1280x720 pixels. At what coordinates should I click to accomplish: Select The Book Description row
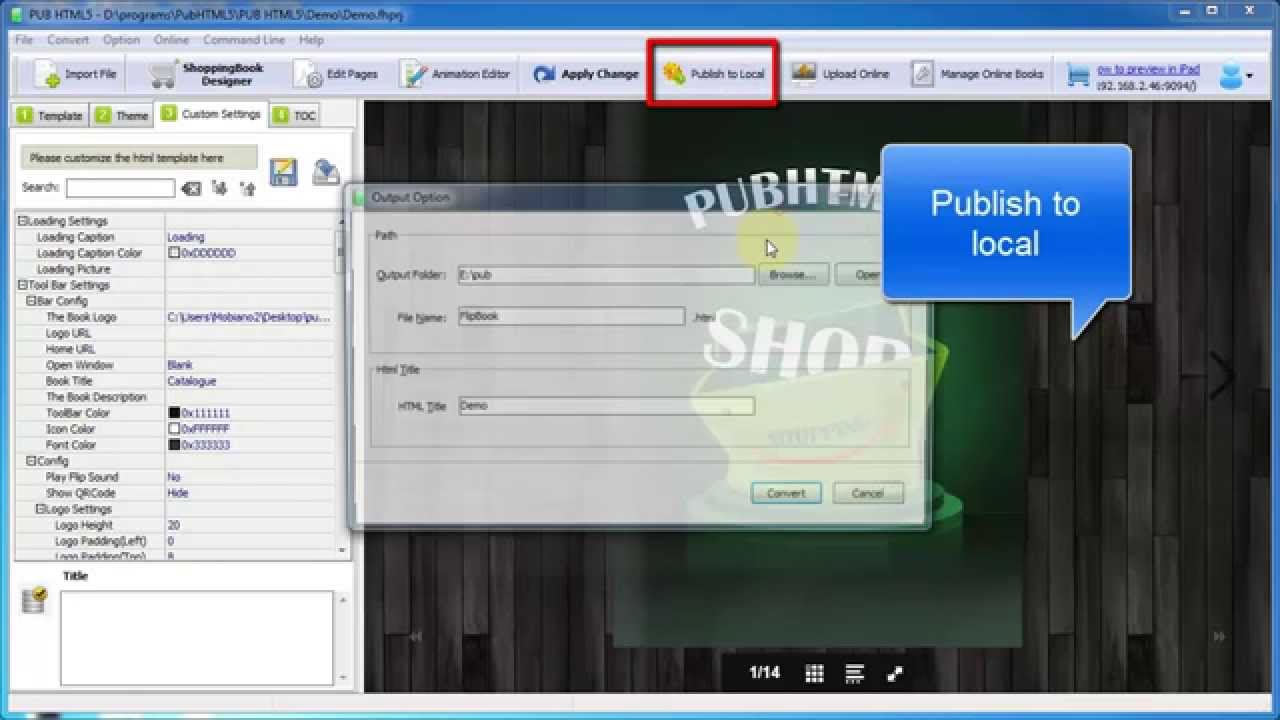click(x=175, y=397)
